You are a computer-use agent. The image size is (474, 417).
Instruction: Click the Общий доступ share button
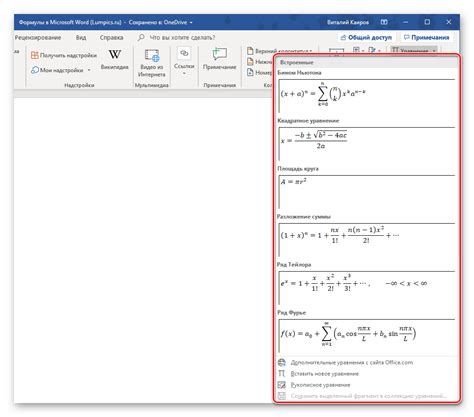366,38
